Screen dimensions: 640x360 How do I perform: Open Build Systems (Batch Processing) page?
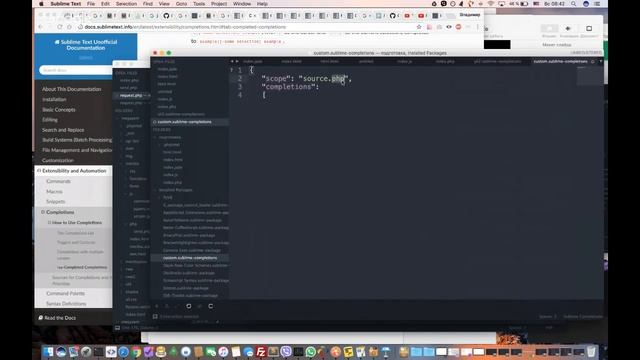click(77, 140)
